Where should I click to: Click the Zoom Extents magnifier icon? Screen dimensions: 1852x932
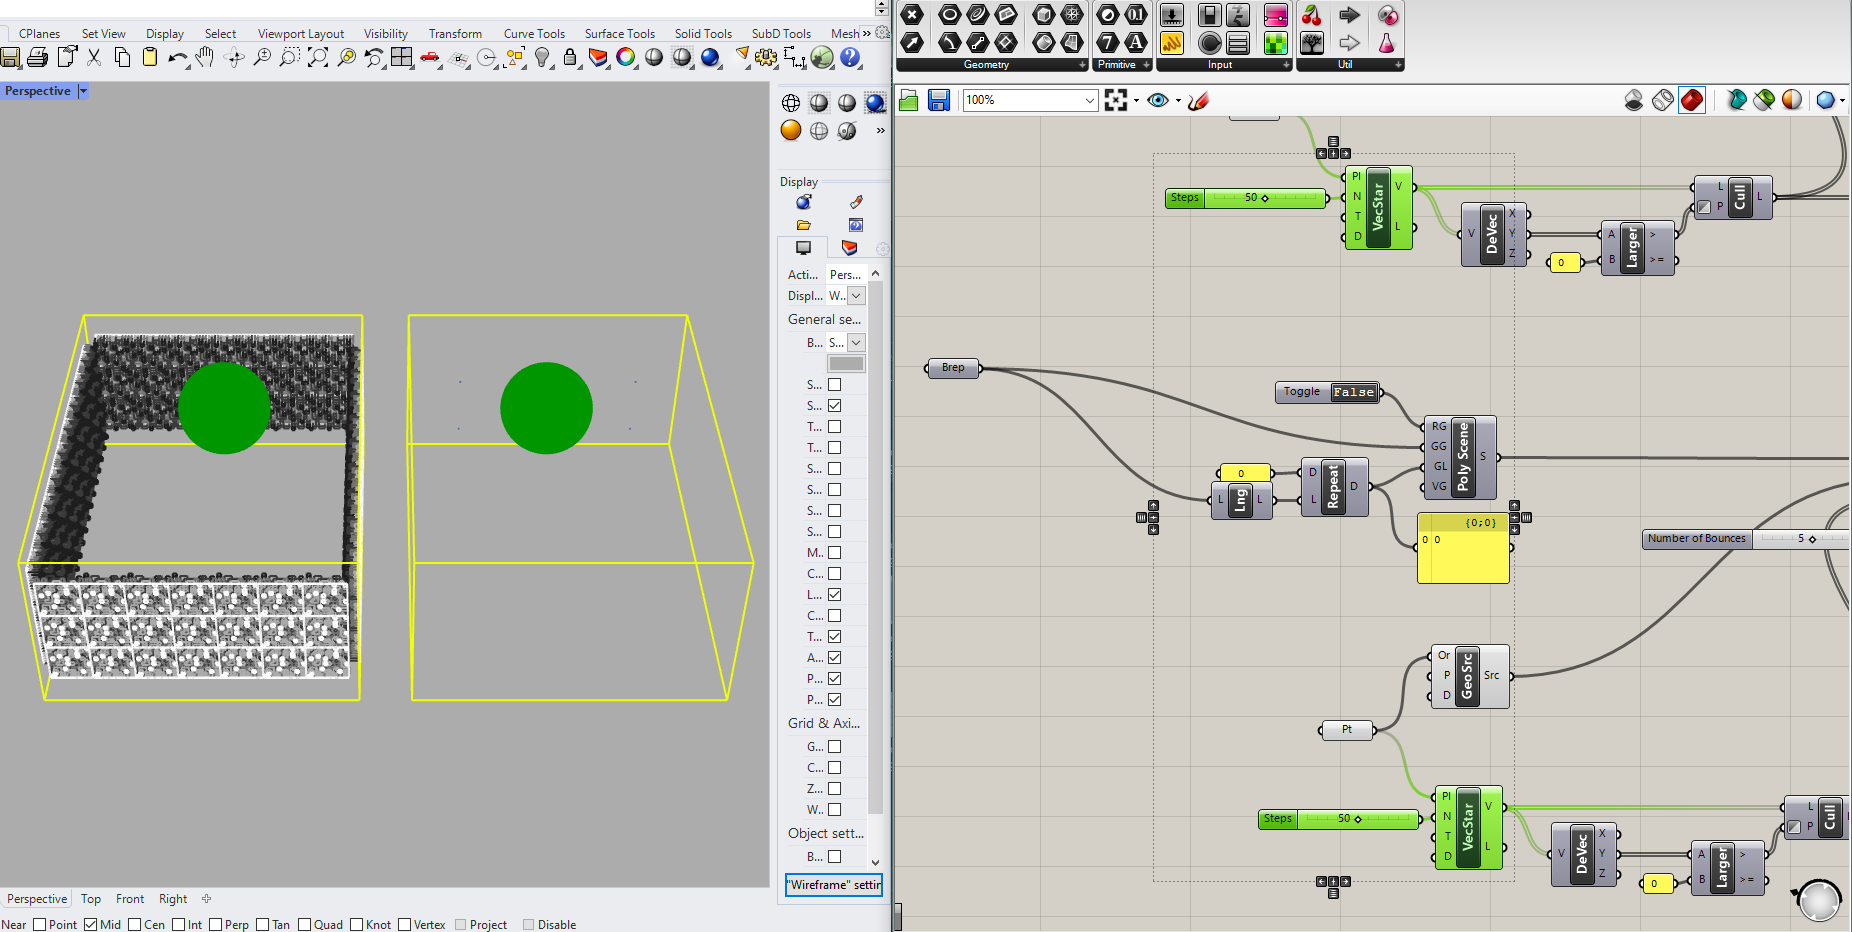point(318,57)
